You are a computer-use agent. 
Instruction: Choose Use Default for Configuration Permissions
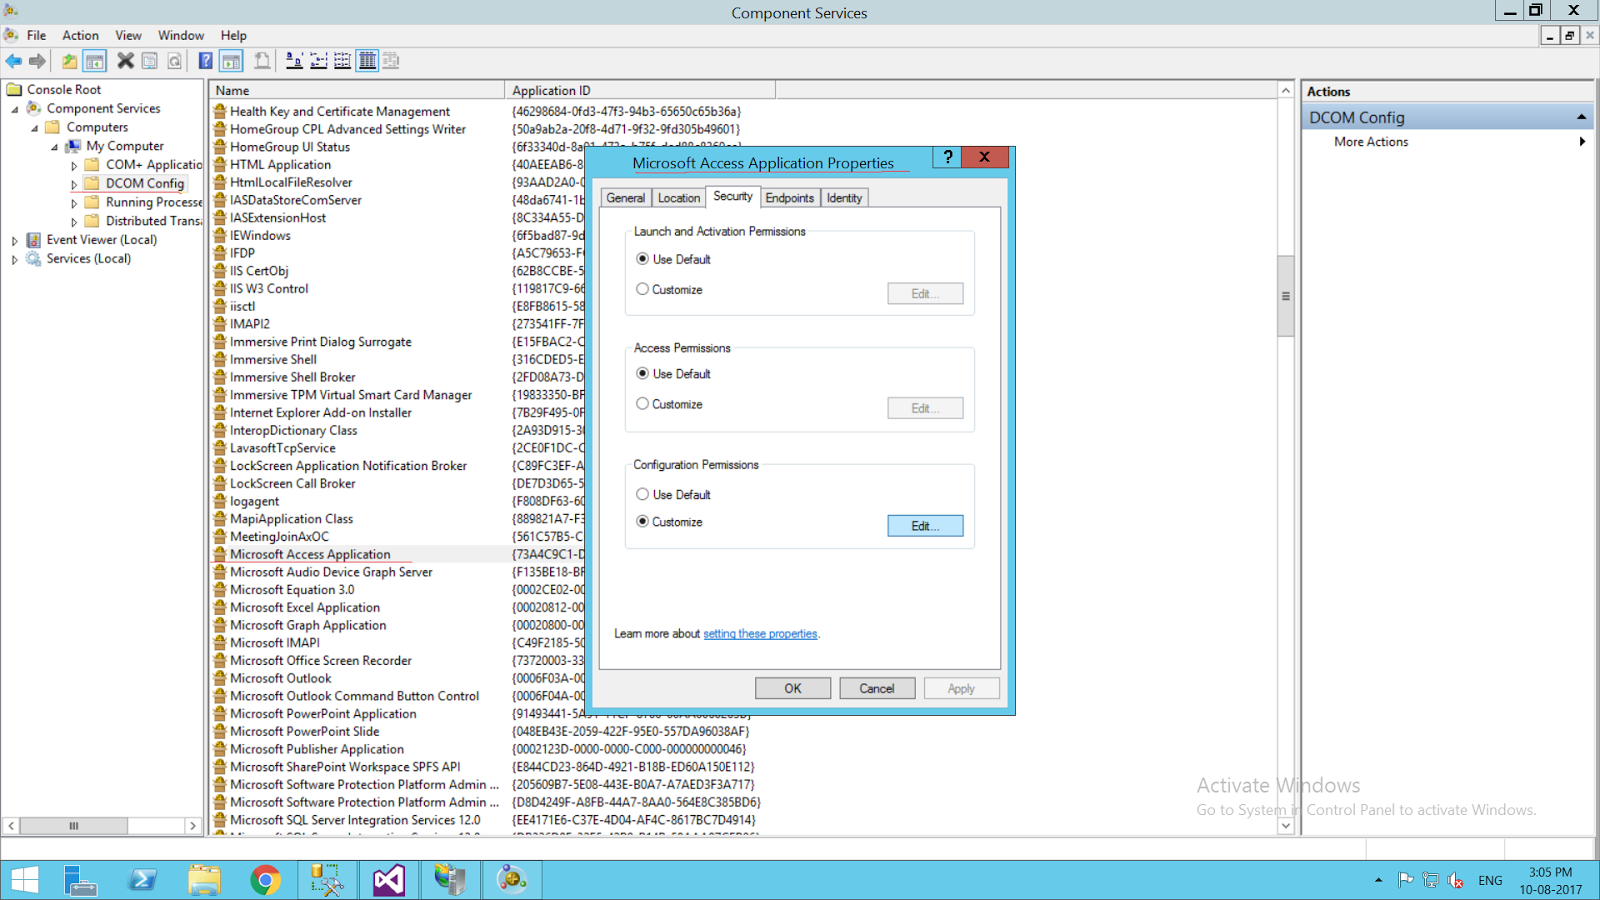(x=643, y=494)
